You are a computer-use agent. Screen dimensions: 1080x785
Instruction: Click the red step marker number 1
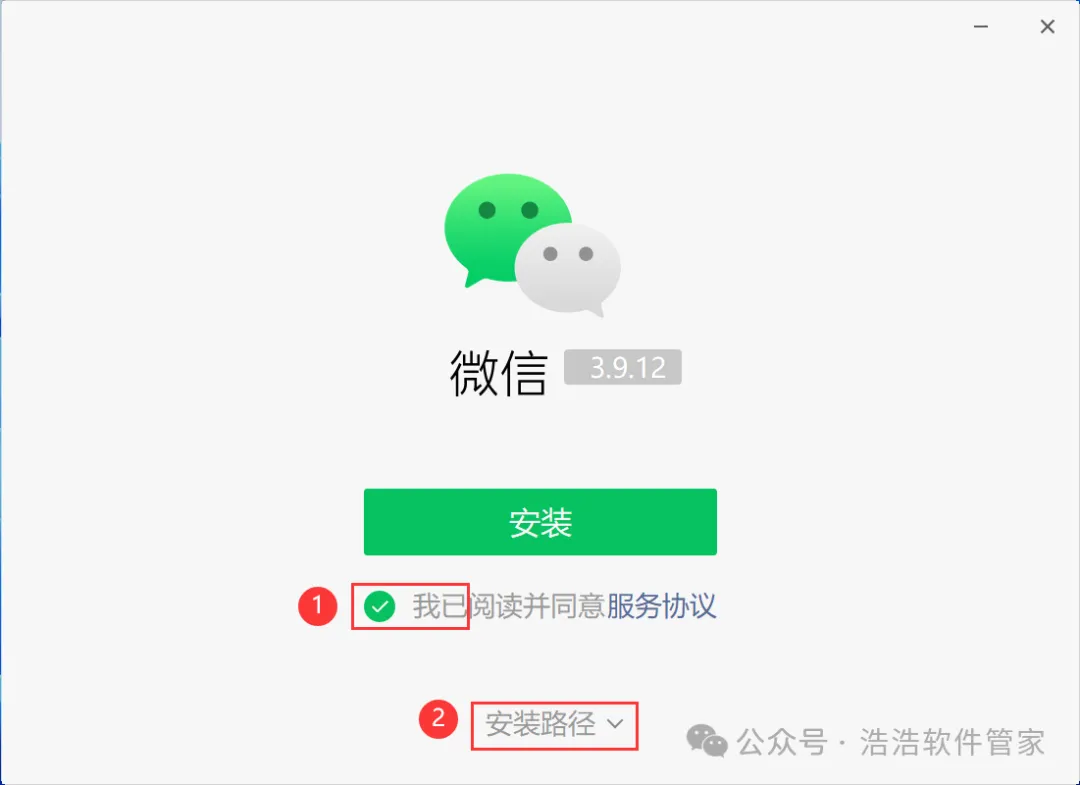pyautogui.click(x=317, y=606)
